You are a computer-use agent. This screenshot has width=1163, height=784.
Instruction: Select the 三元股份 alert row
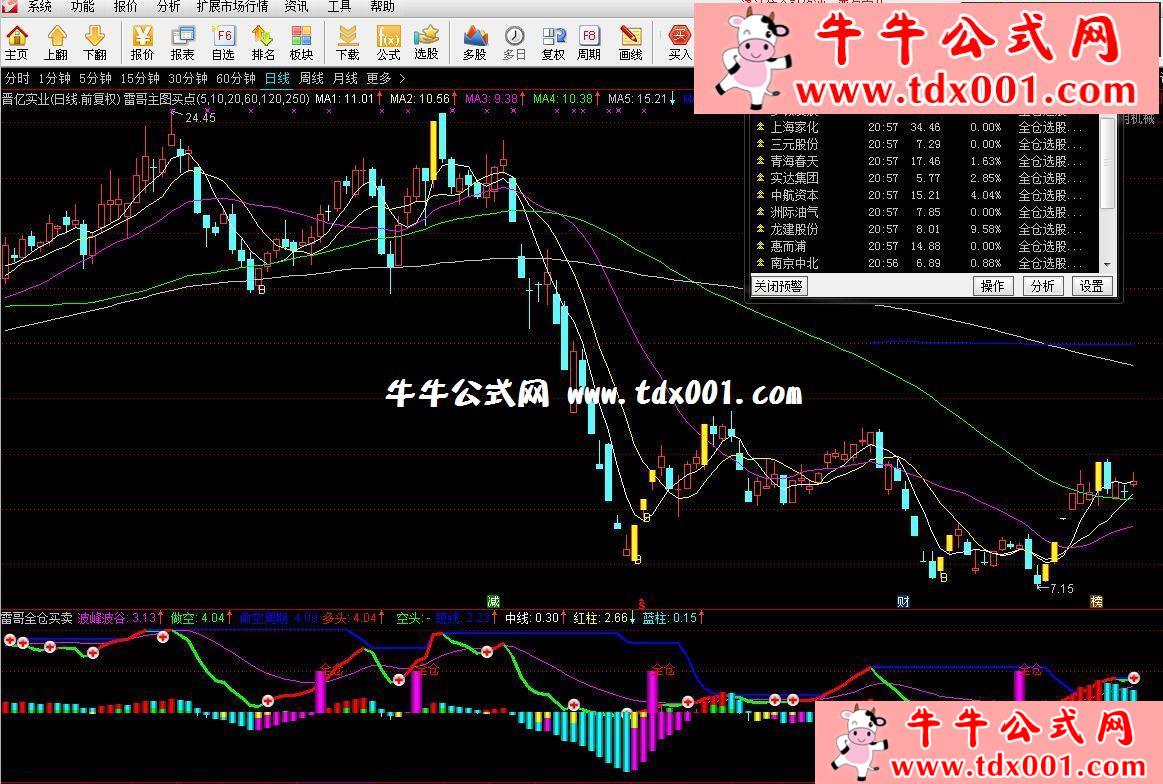926,145
